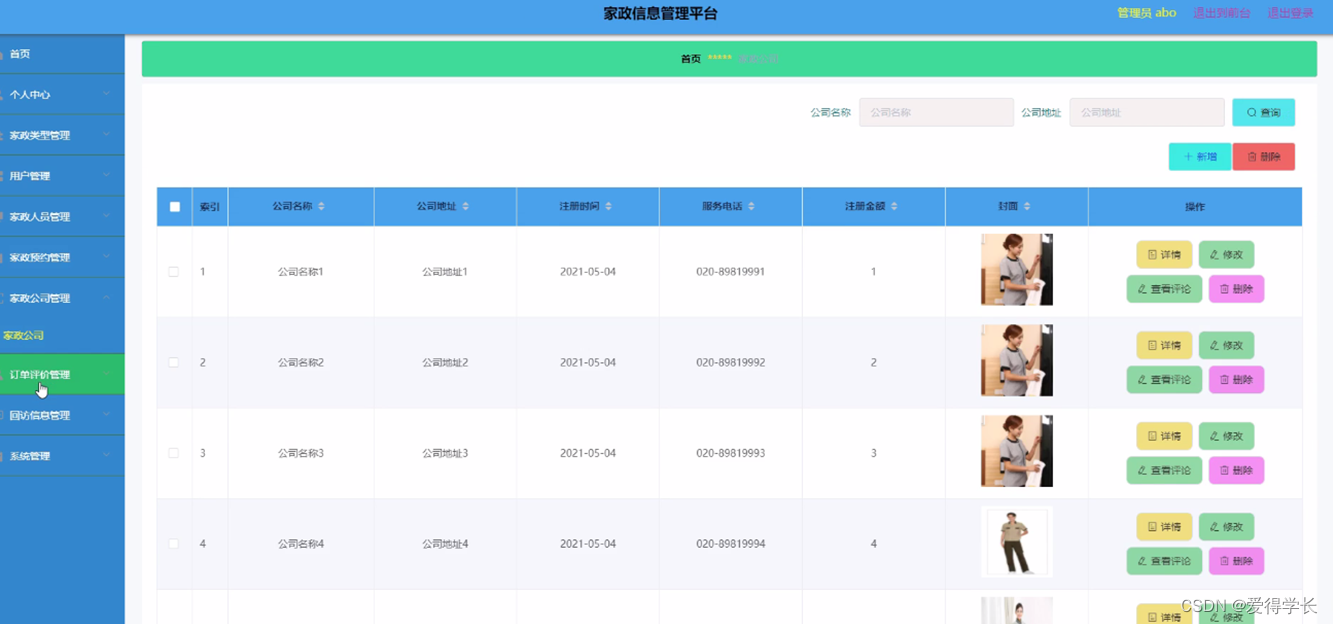The image size is (1333, 624).
Task: Sort table by 注册金额 column arrows
Action: pyautogui.click(x=894, y=206)
